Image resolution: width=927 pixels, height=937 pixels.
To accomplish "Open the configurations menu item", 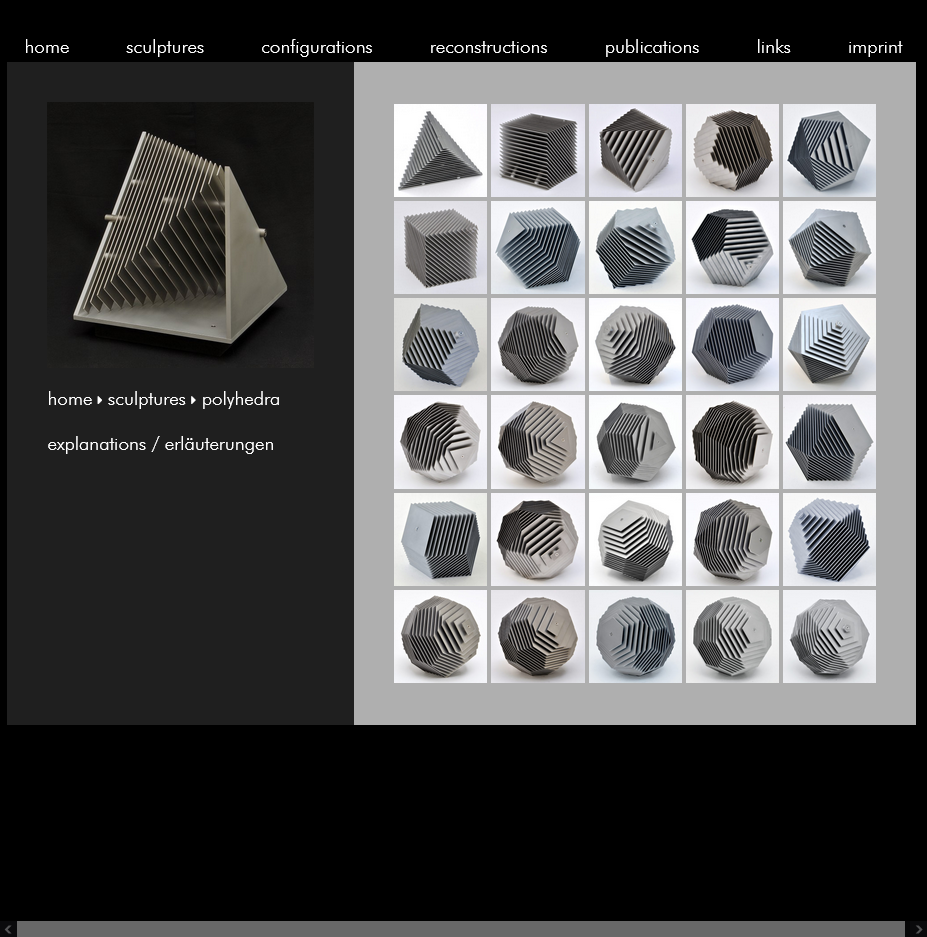I will point(317,47).
